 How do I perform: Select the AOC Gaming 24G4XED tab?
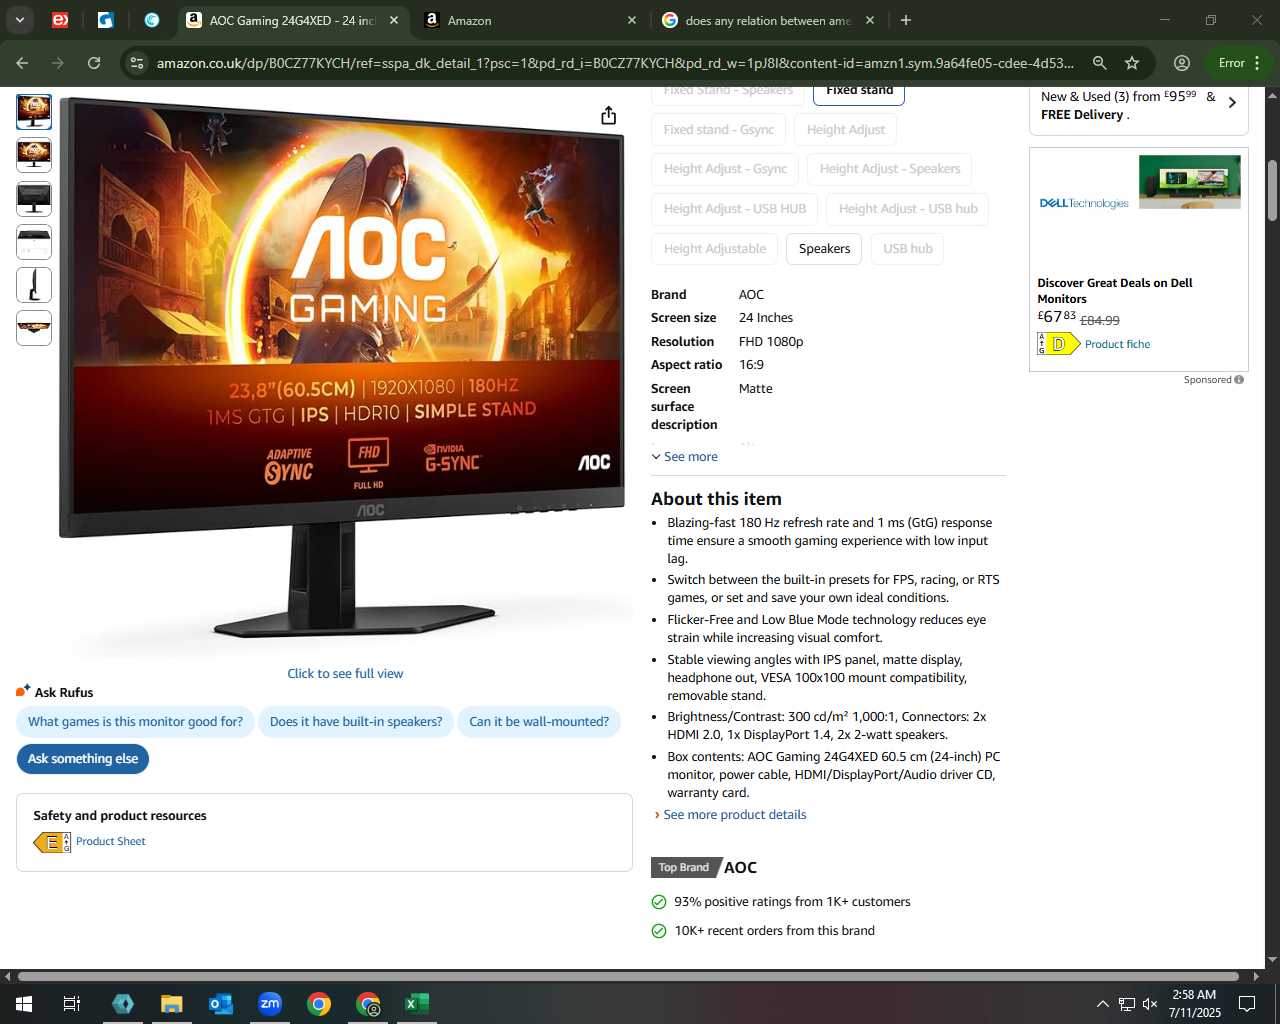point(293,20)
